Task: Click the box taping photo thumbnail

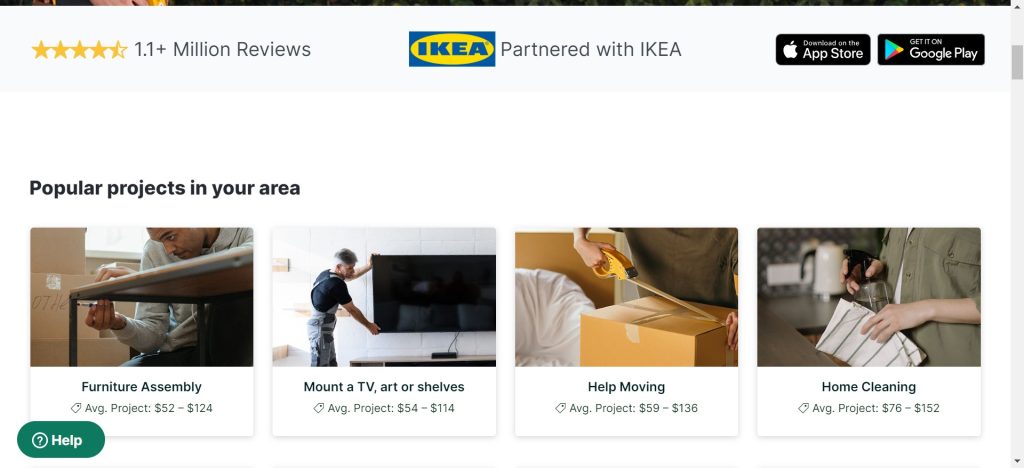Action: tap(626, 297)
